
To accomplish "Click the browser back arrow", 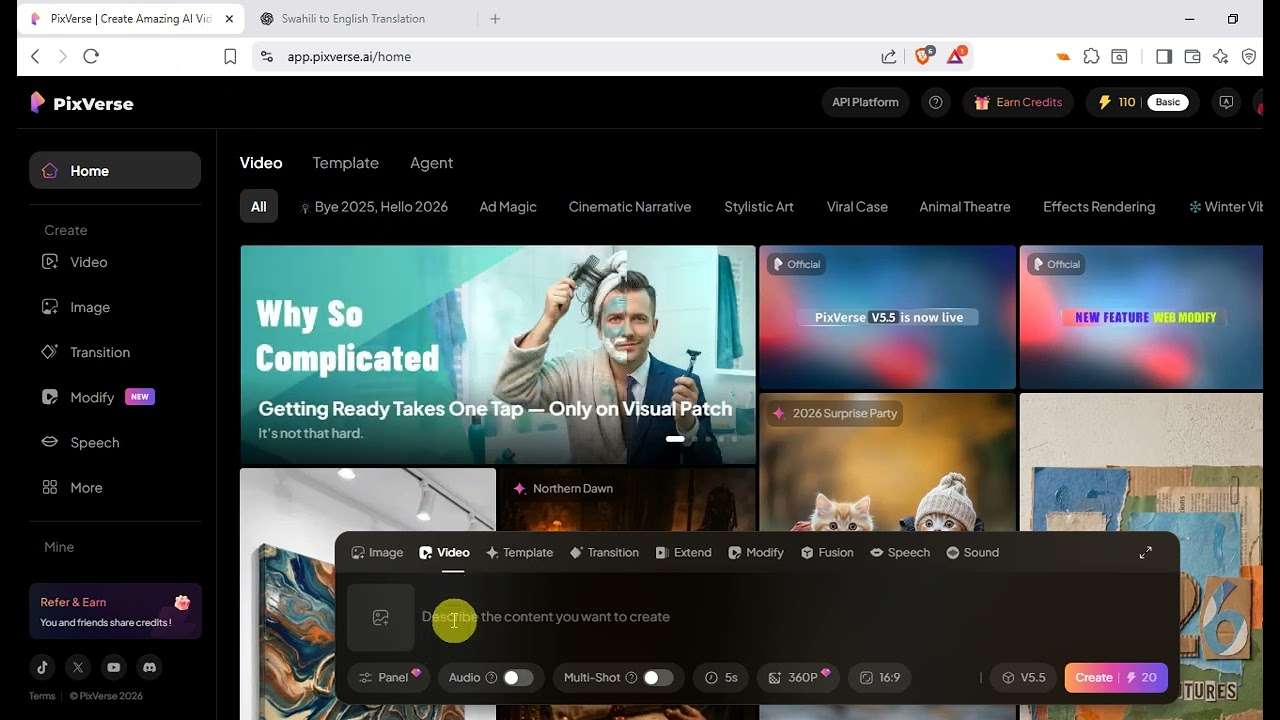I will click(x=35, y=57).
